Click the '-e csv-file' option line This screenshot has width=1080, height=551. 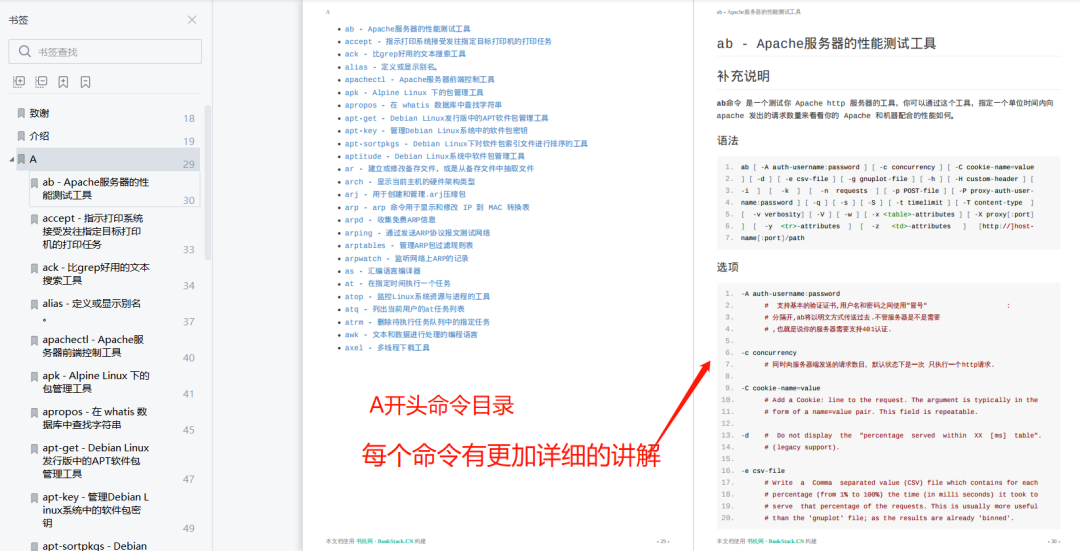pos(762,471)
